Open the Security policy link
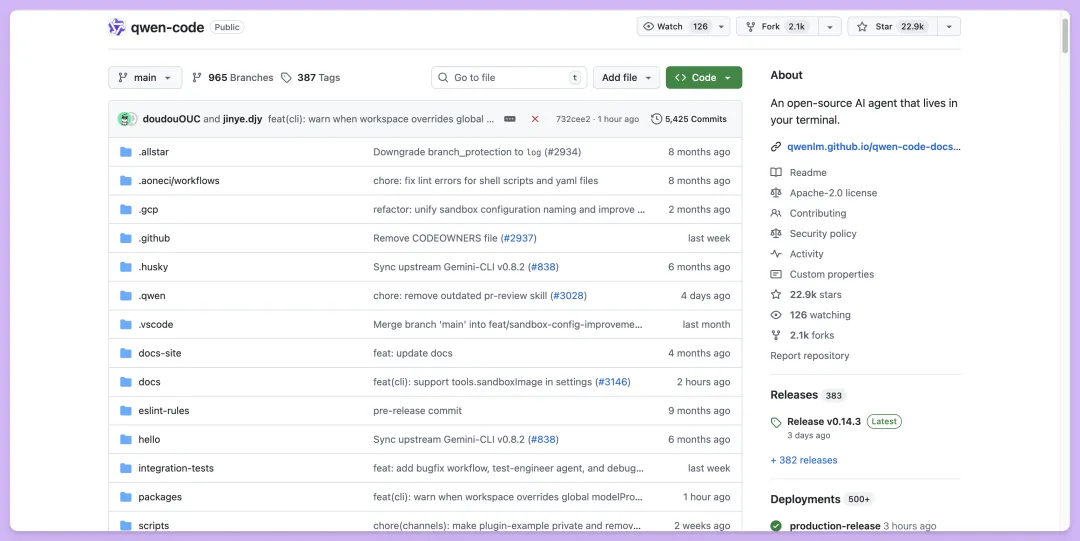Screen dimensions: 1080x541 coord(823,234)
